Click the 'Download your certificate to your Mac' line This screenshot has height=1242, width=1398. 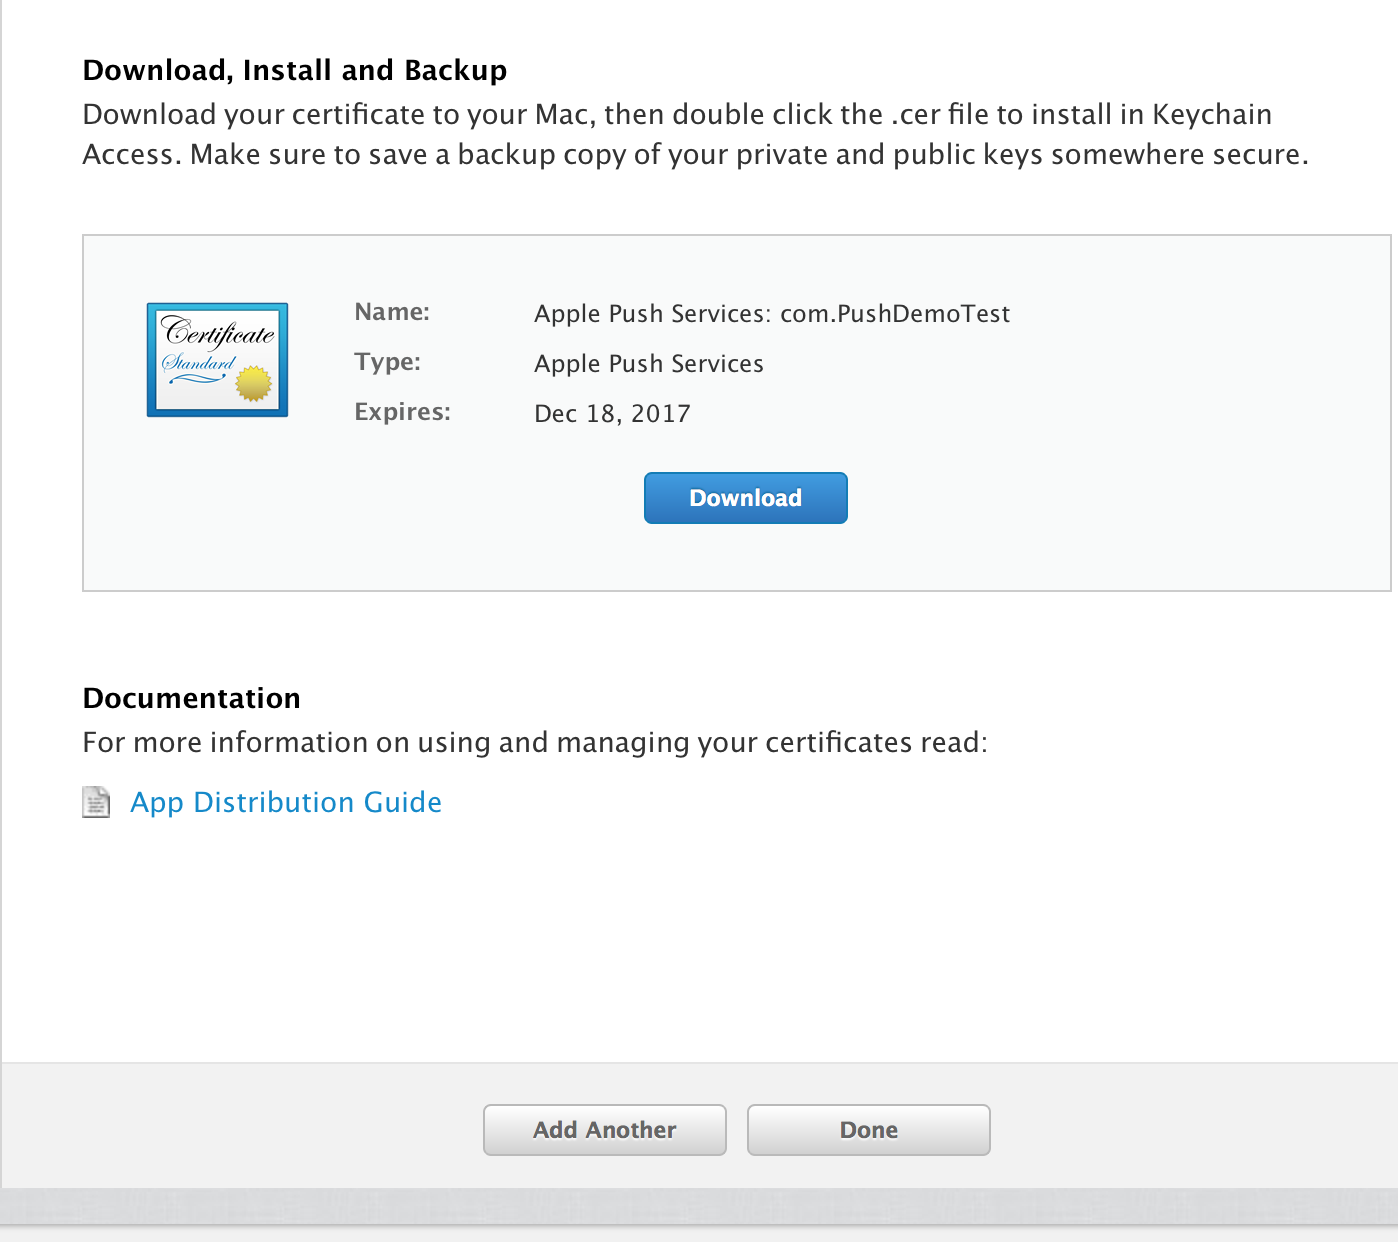point(676,114)
